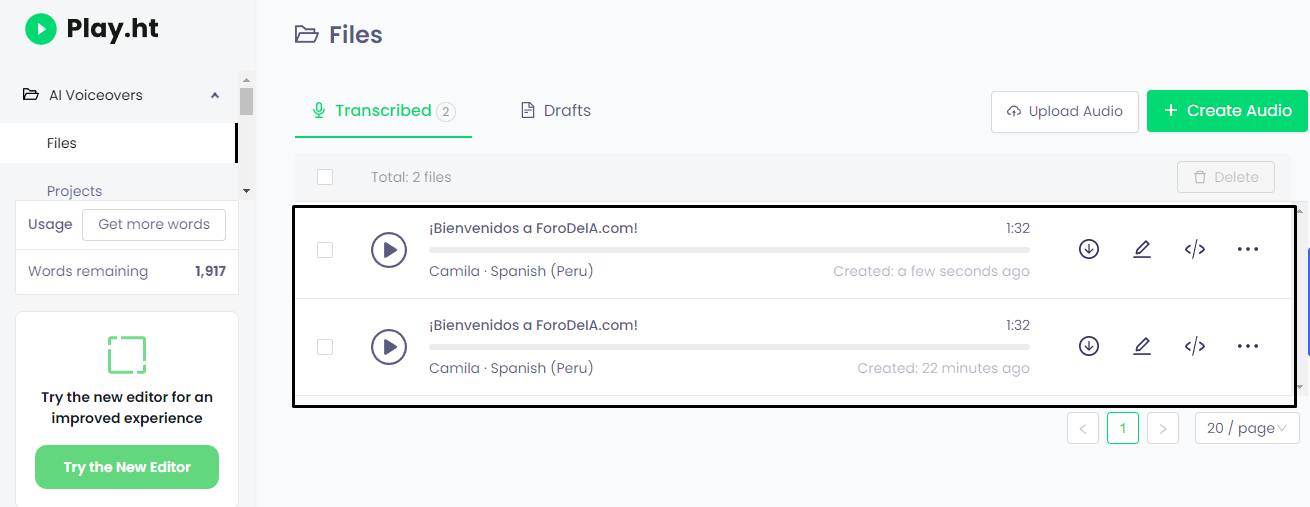Image resolution: width=1310 pixels, height=507 pixels.
Task: Open embed code for the second audio
Action: [x=1195, y=347]
